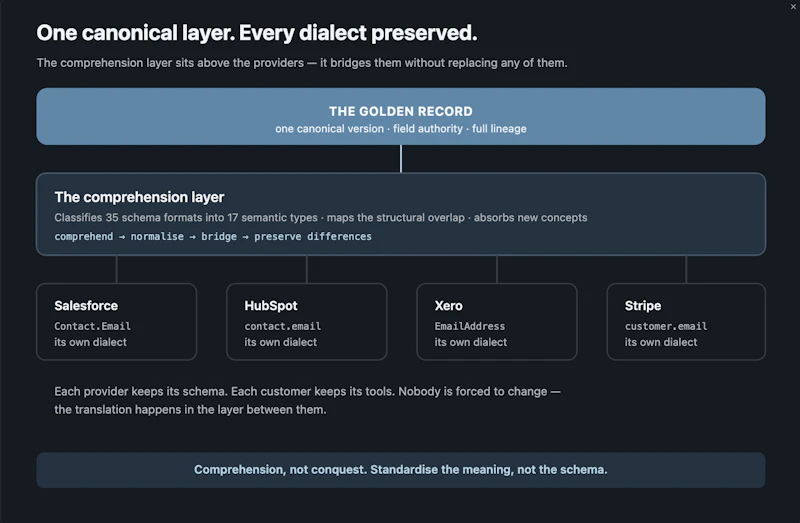This screenshot has width=800, height=523.
Task: Click 'EmailAddress' in the Xero card
Action: click(469, 326)
